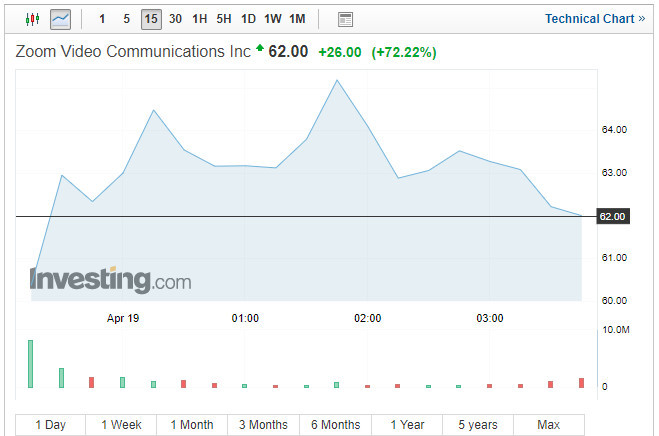Select the 15 minute interval
Screen dimensions: 659x436
151,19
